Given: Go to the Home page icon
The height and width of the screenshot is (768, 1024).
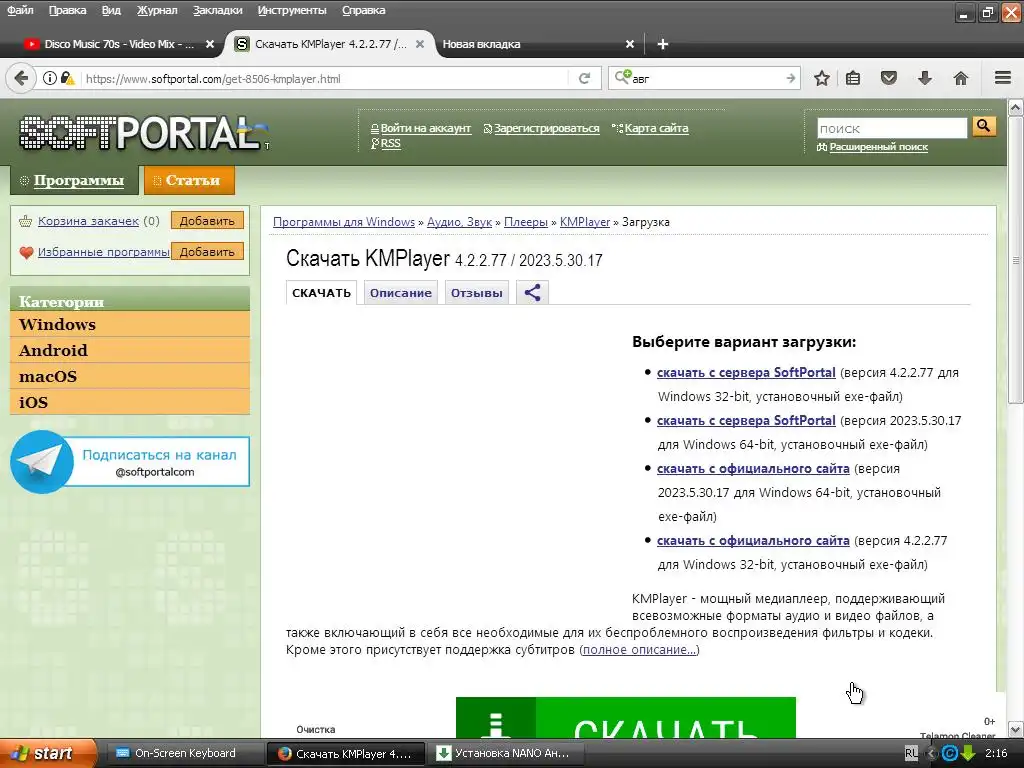Looking at the screenshot, I should pyautogui.click(x=961, y=78).
